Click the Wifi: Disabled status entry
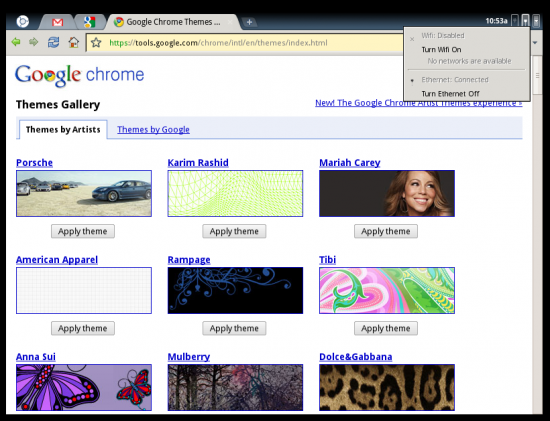The height and width of the screenshot is (421, 550). pyautogui.click(x=443, y=35)
